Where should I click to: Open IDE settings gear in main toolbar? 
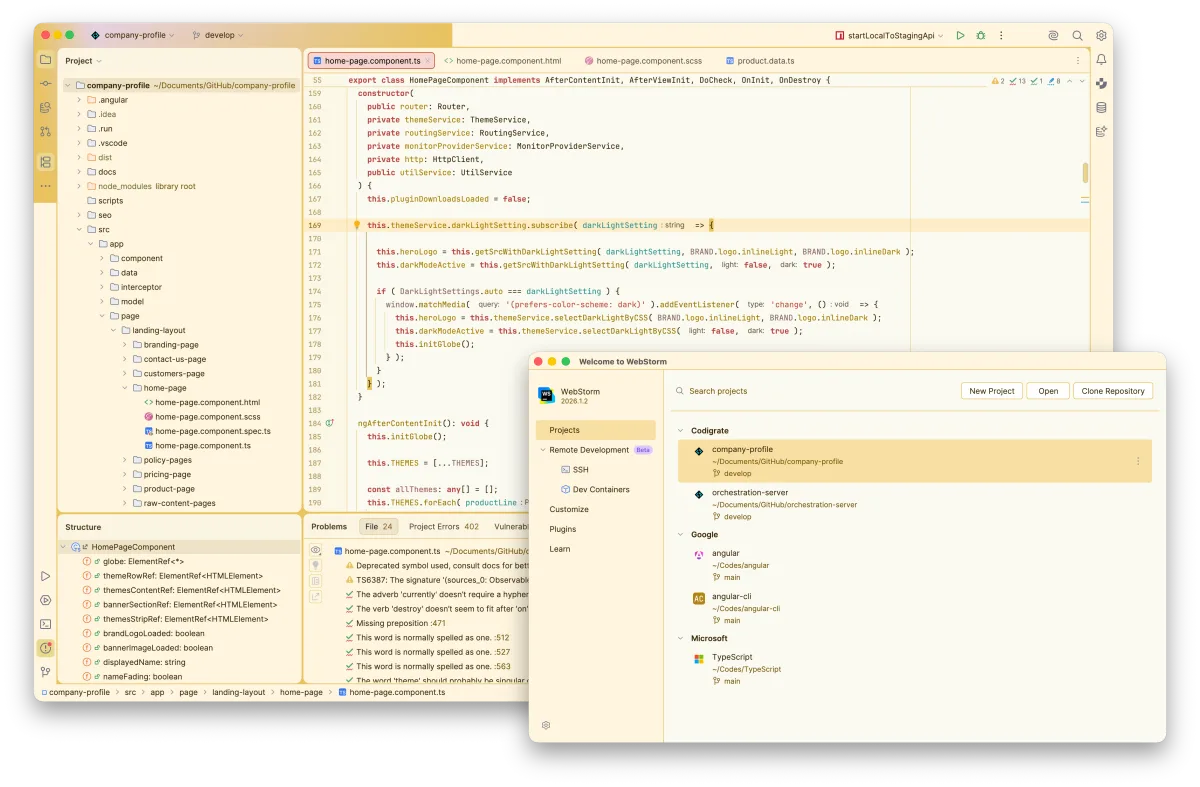pos(1101,35)
